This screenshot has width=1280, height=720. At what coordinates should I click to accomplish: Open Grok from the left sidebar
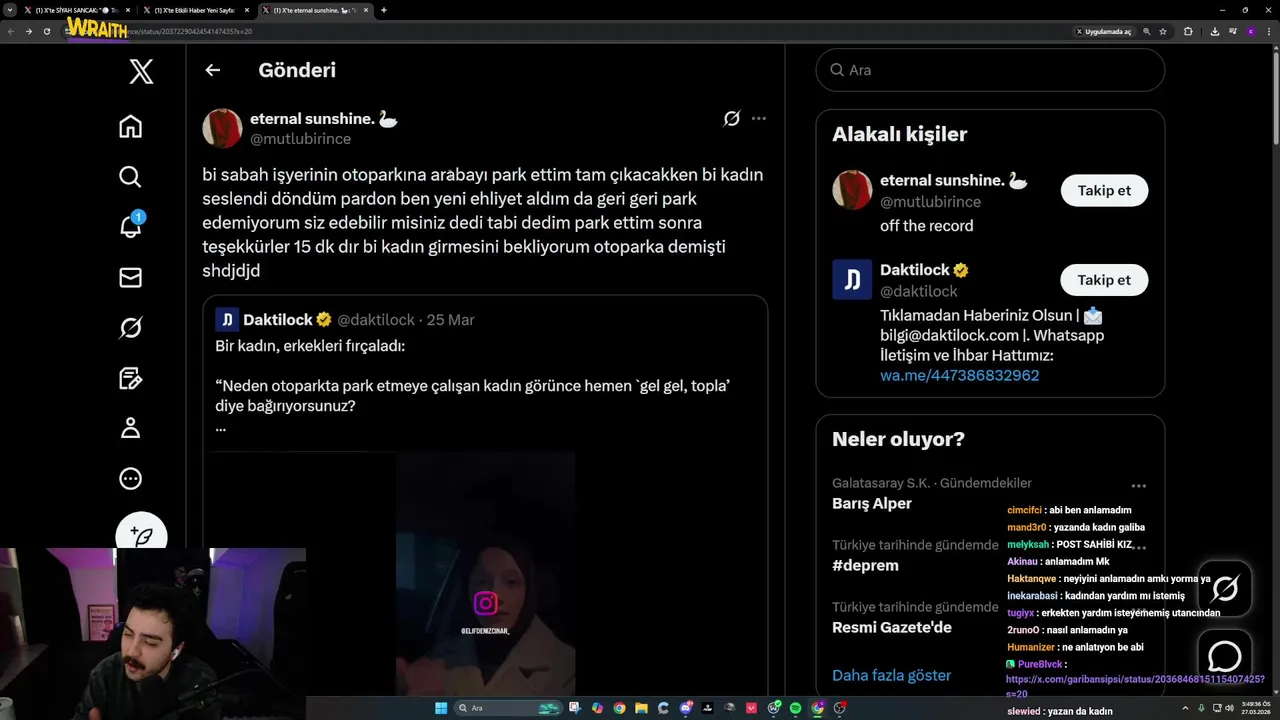pyautogui.click(x=130, y=328)
